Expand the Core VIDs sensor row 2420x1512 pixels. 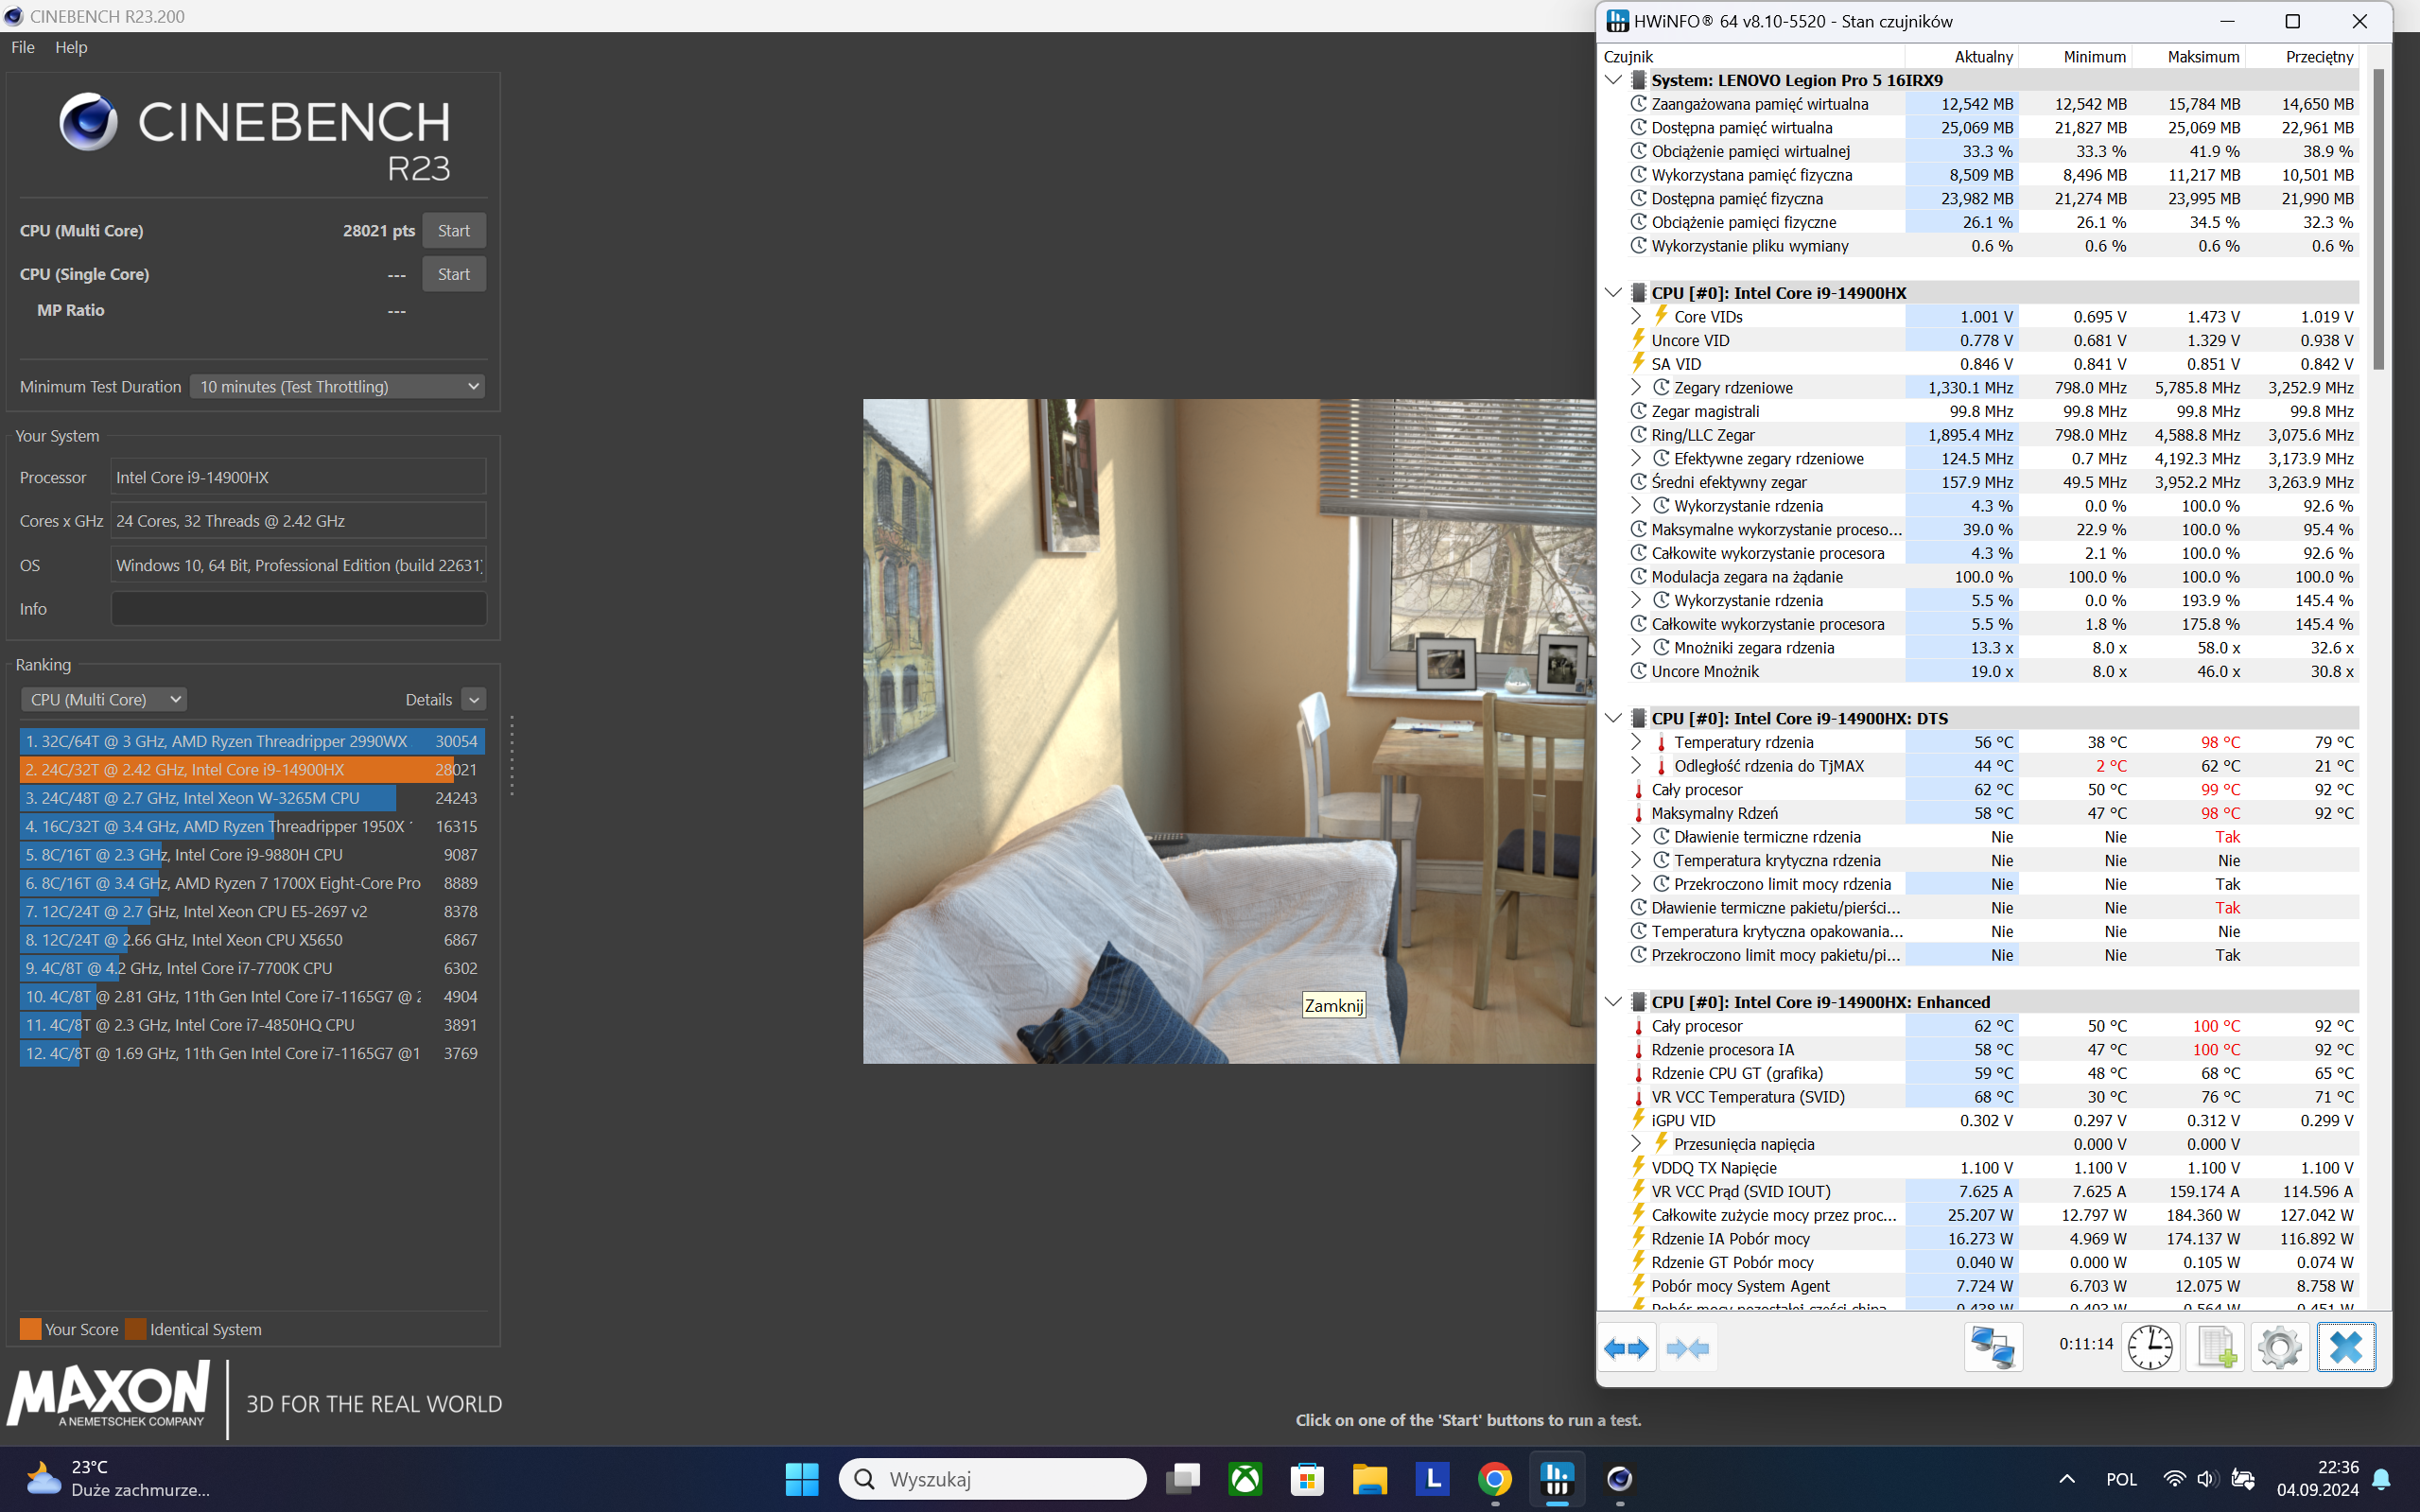(x=1636, y=316)
